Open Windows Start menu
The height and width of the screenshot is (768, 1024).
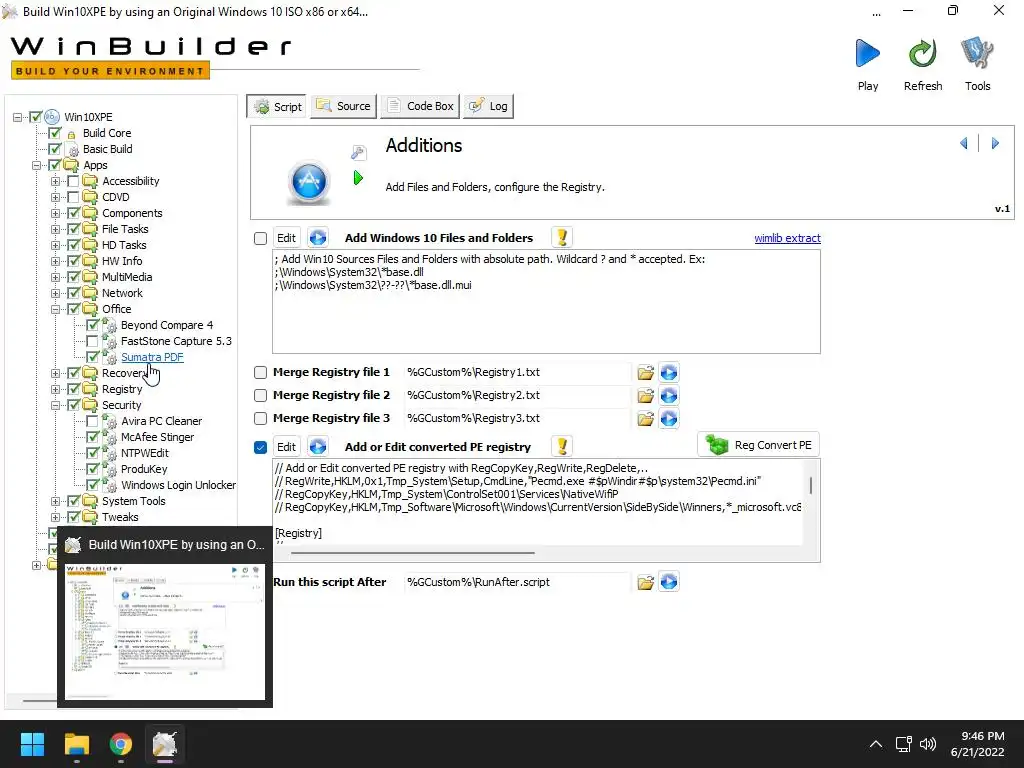pyautogui.click(x=32, y=744)
